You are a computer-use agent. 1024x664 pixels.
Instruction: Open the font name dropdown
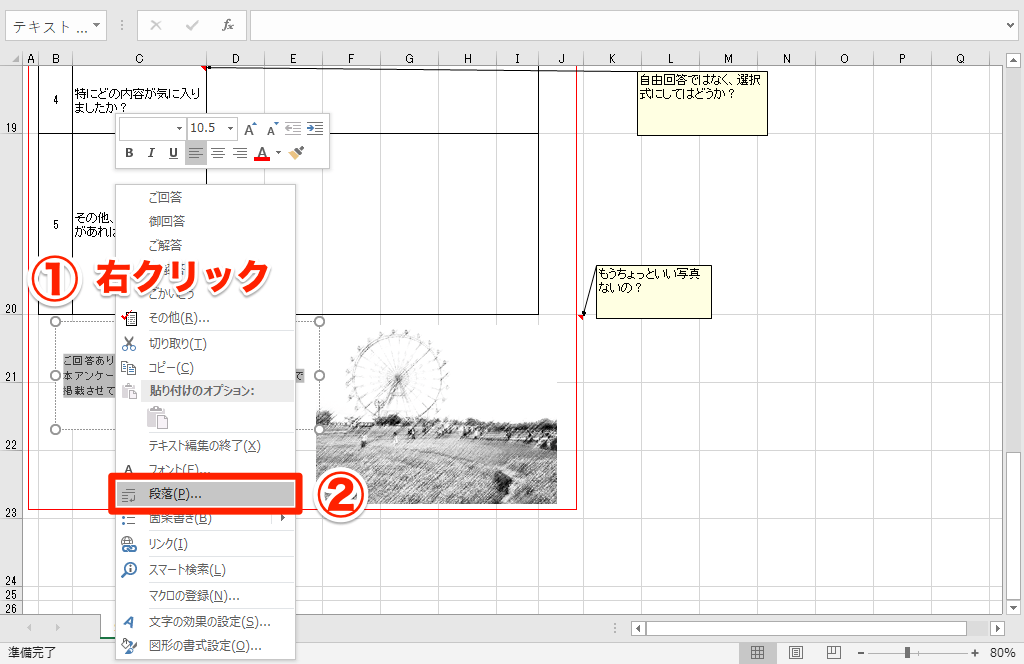click(x=179, y=129)
